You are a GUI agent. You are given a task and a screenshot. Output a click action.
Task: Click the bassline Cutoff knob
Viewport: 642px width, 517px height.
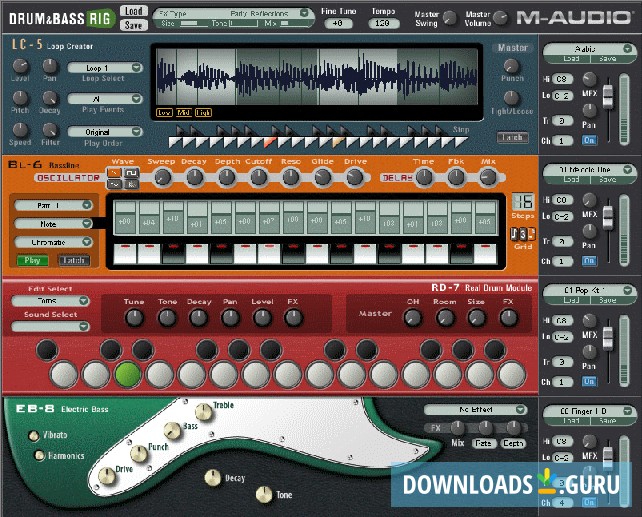258,177
